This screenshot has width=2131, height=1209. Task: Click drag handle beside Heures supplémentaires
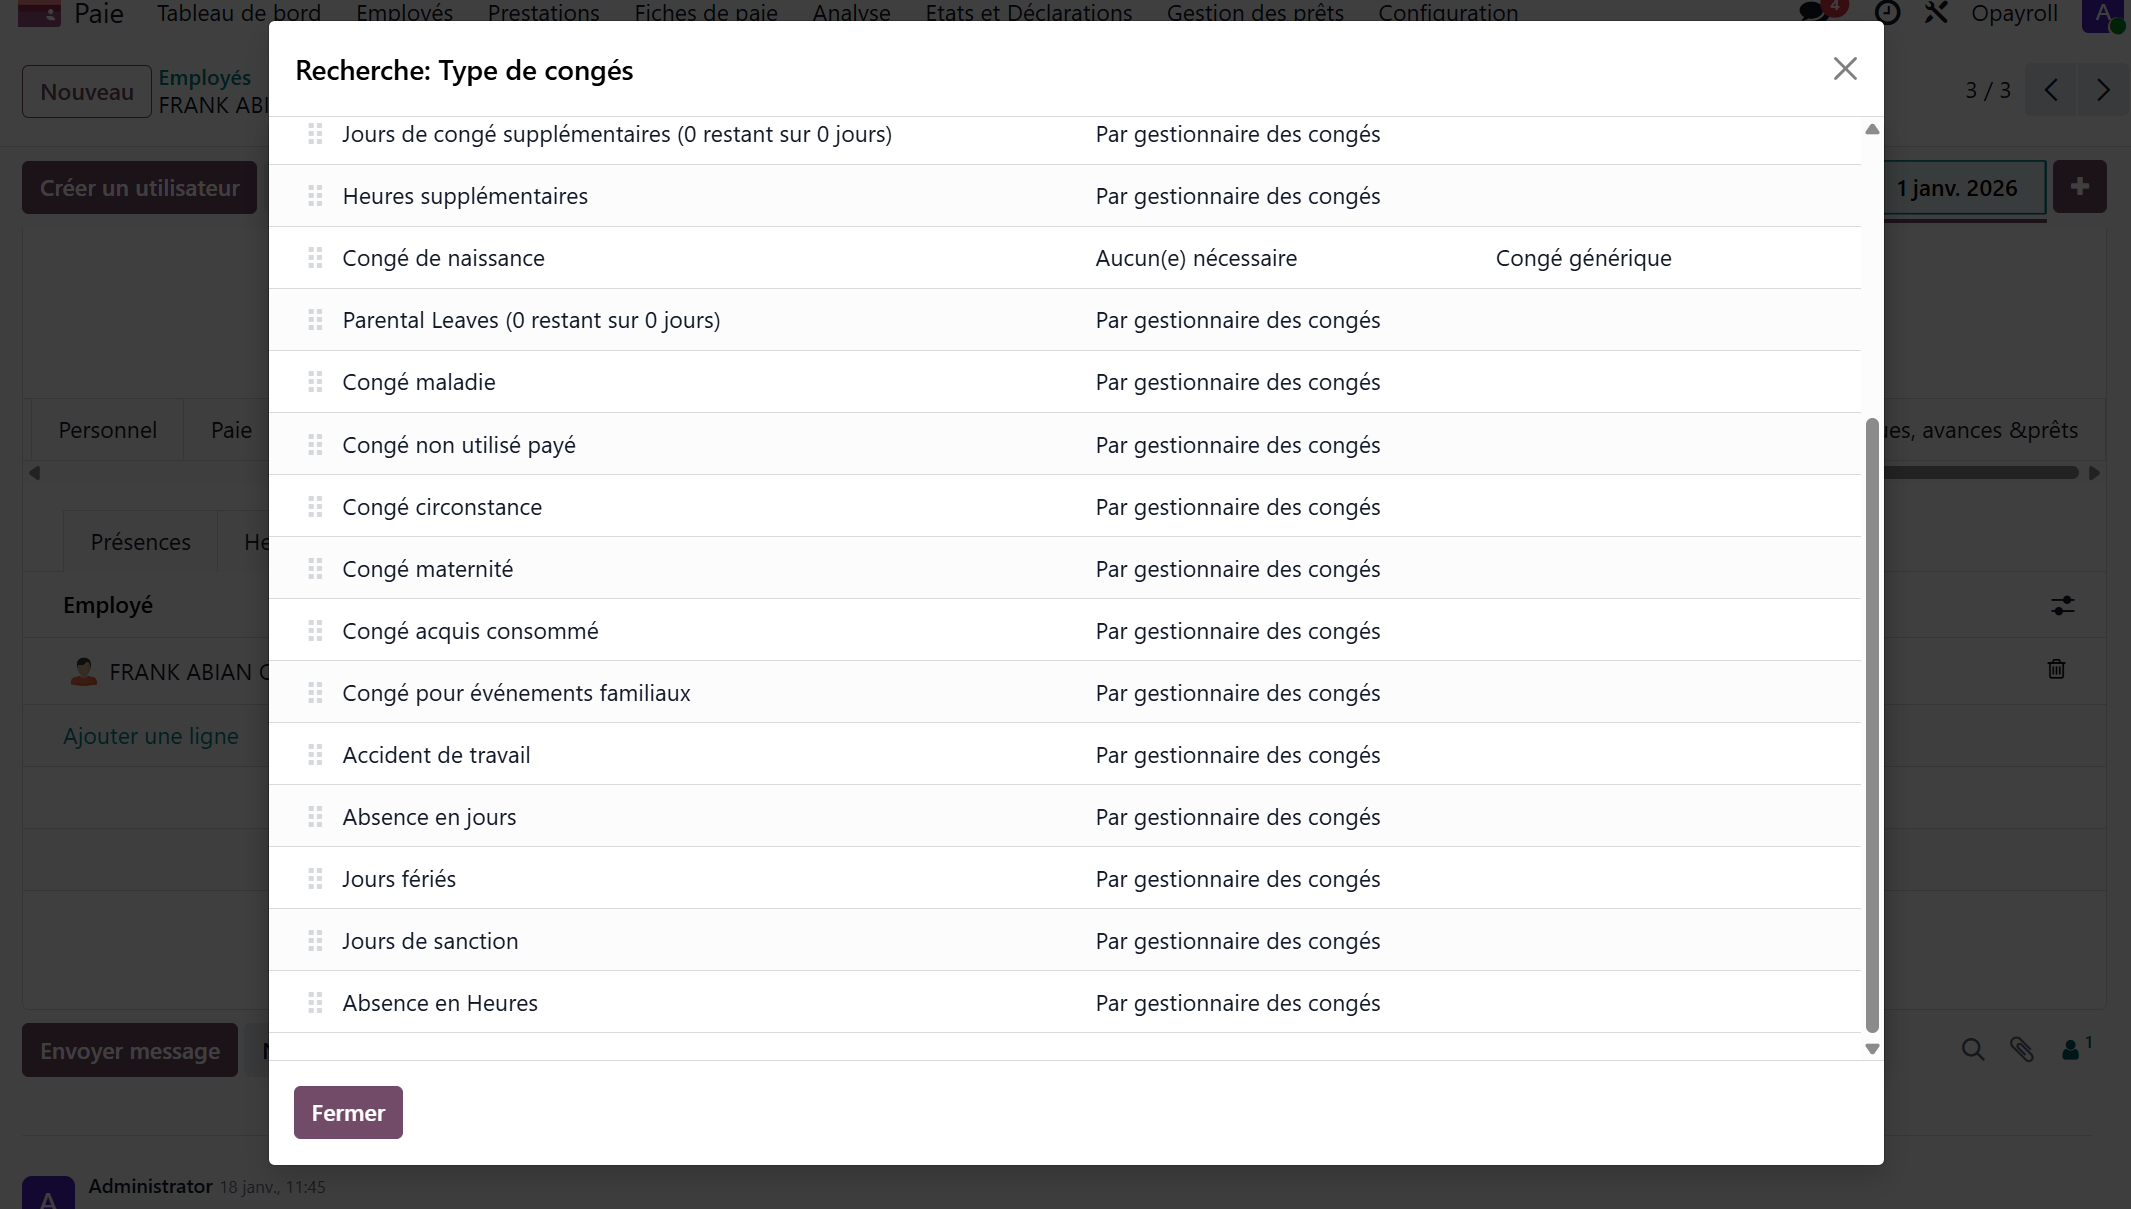pyautogui.click(x=315, y=196)
